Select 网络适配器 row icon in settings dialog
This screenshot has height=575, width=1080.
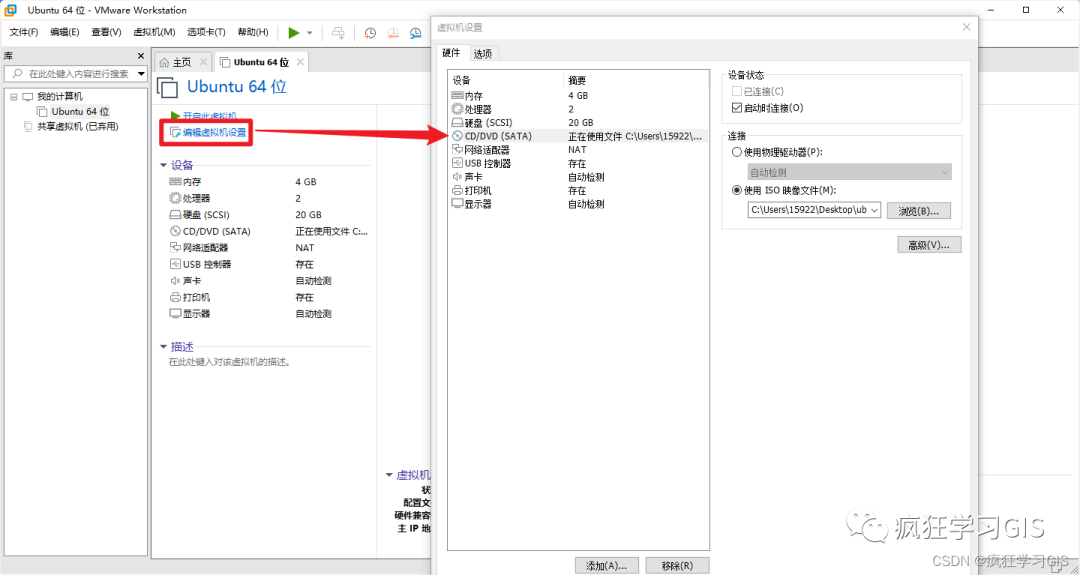point(457,149)
